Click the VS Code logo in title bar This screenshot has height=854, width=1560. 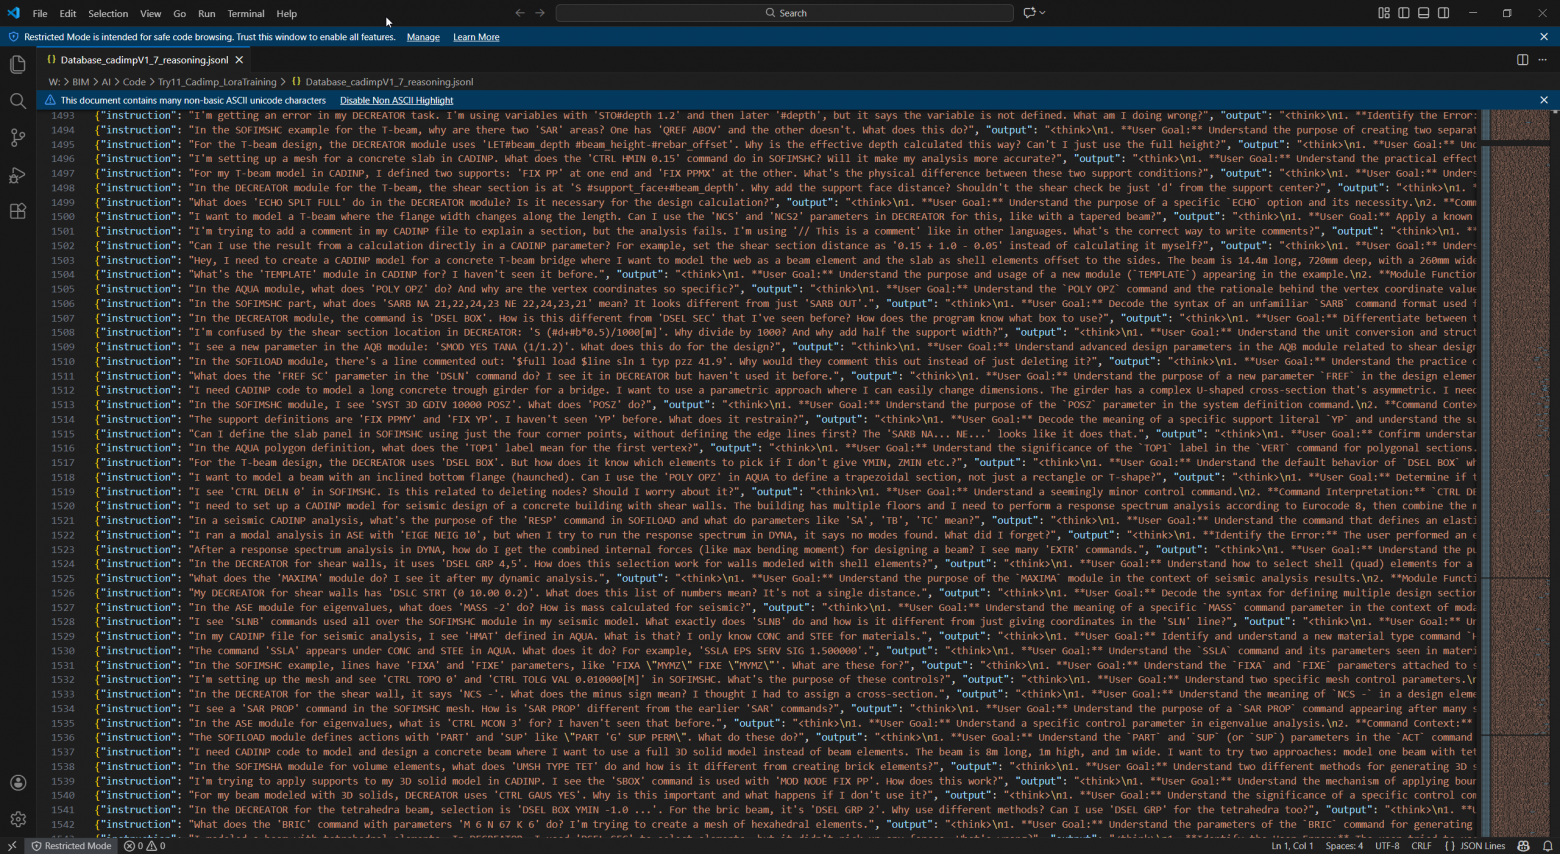coord(13,13)
